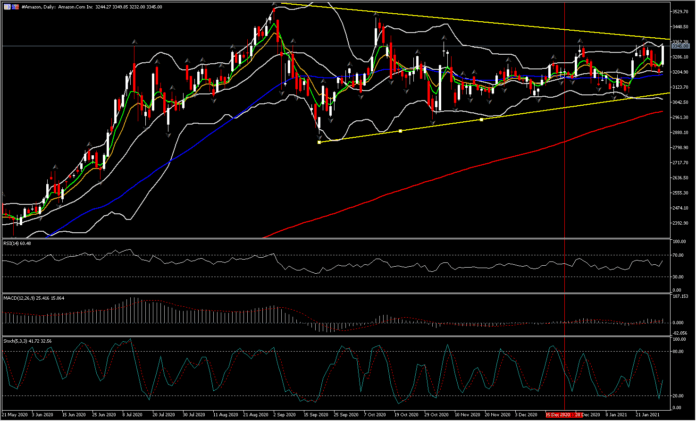696x421 pixels.
Task: Click the current price label on the price scale
Action: [680, 46]
